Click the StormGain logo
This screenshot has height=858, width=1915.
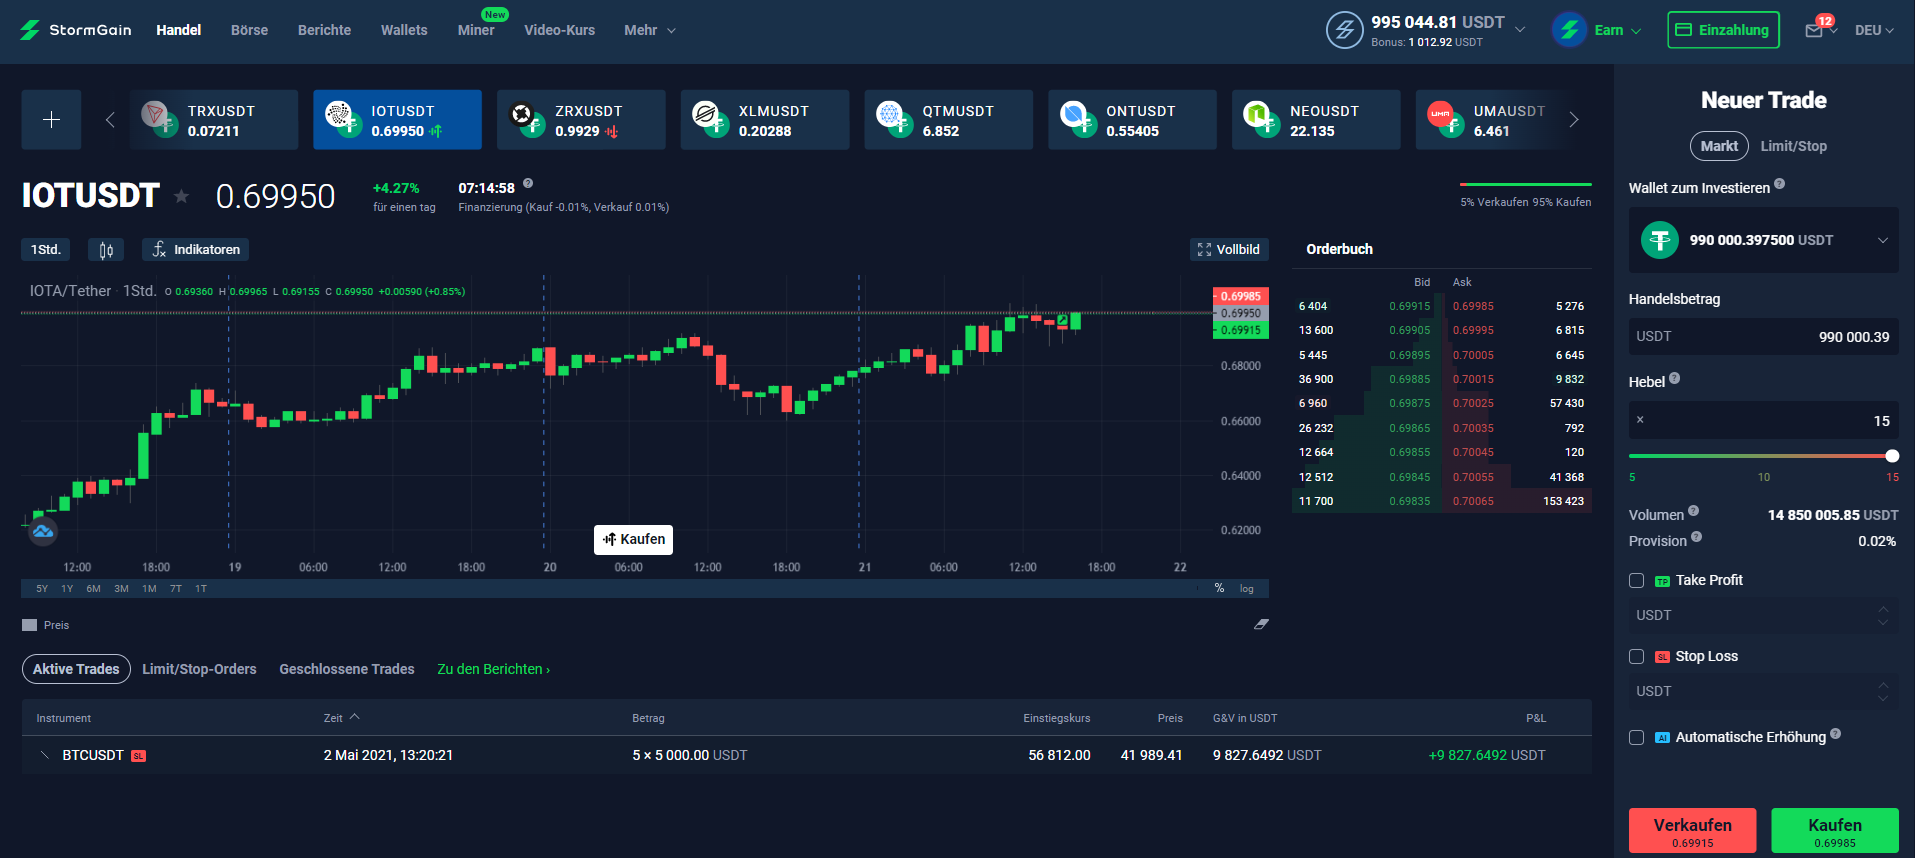click(76, 30)
